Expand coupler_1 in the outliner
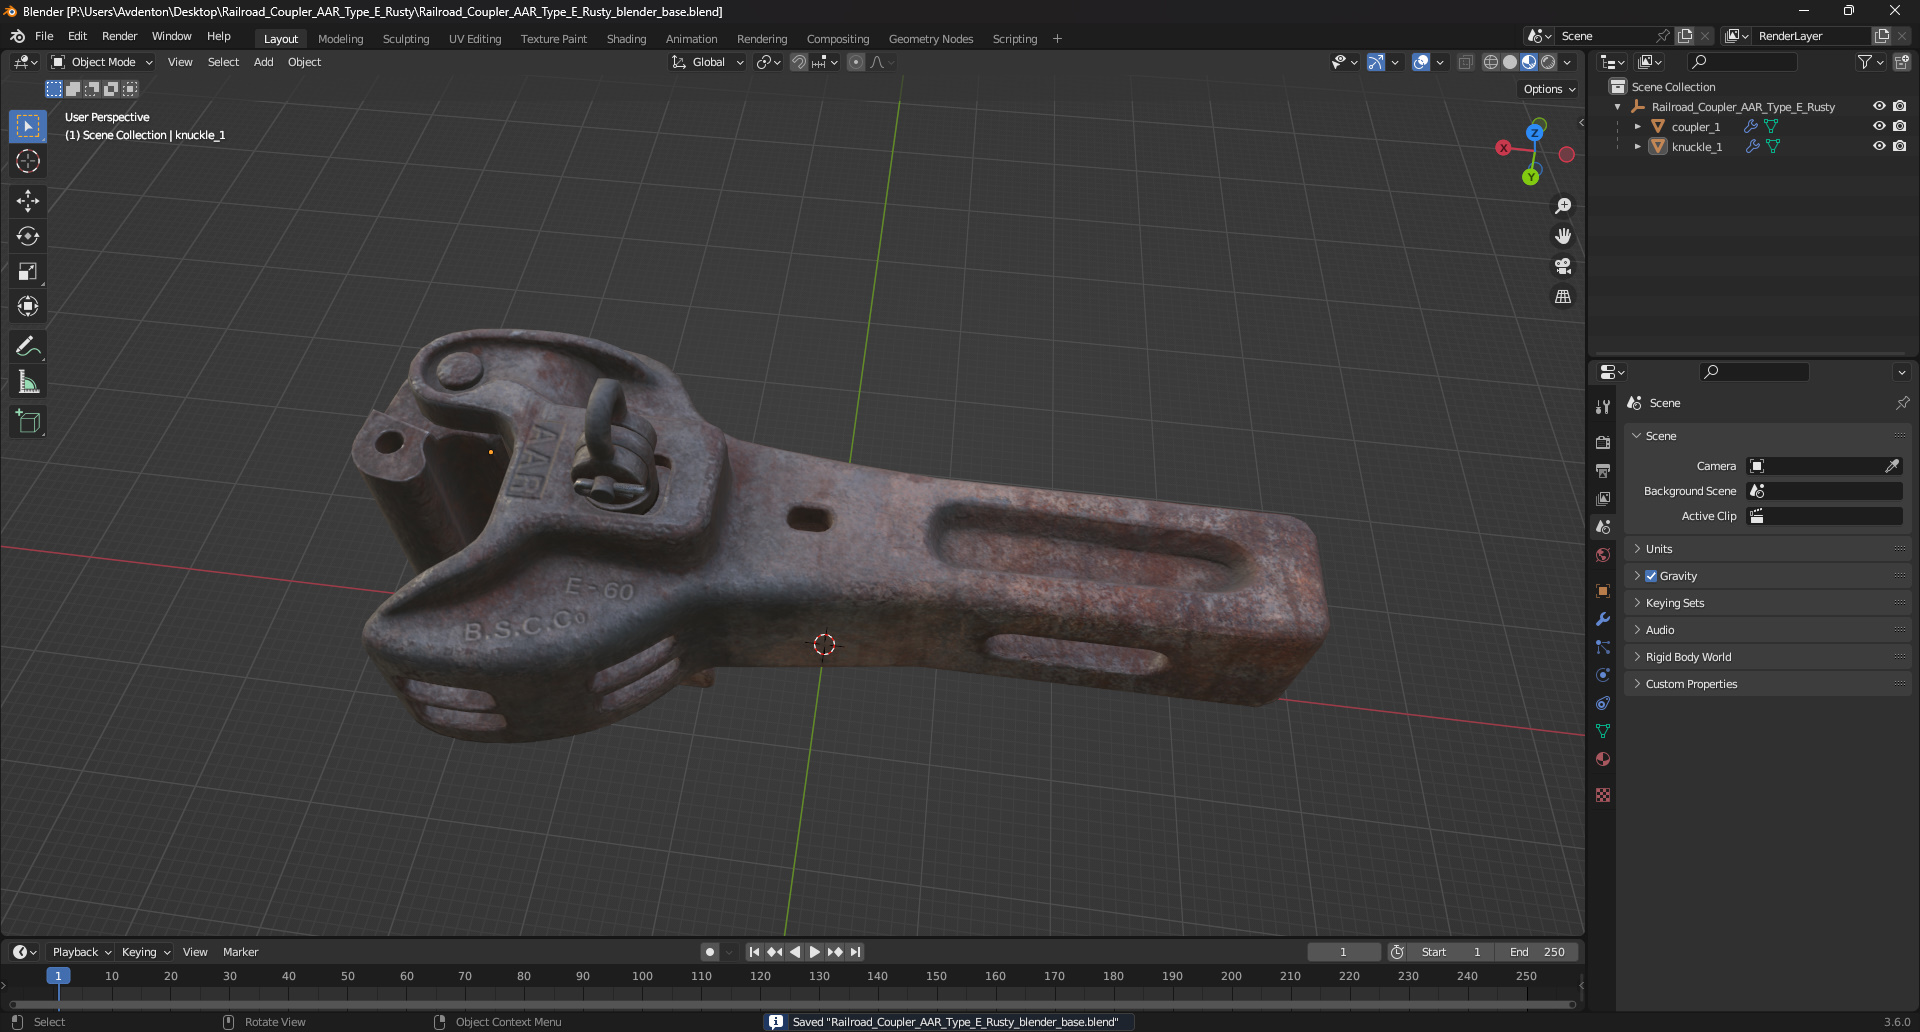The image size is (1920, 1032). [x=1637, y=127]
